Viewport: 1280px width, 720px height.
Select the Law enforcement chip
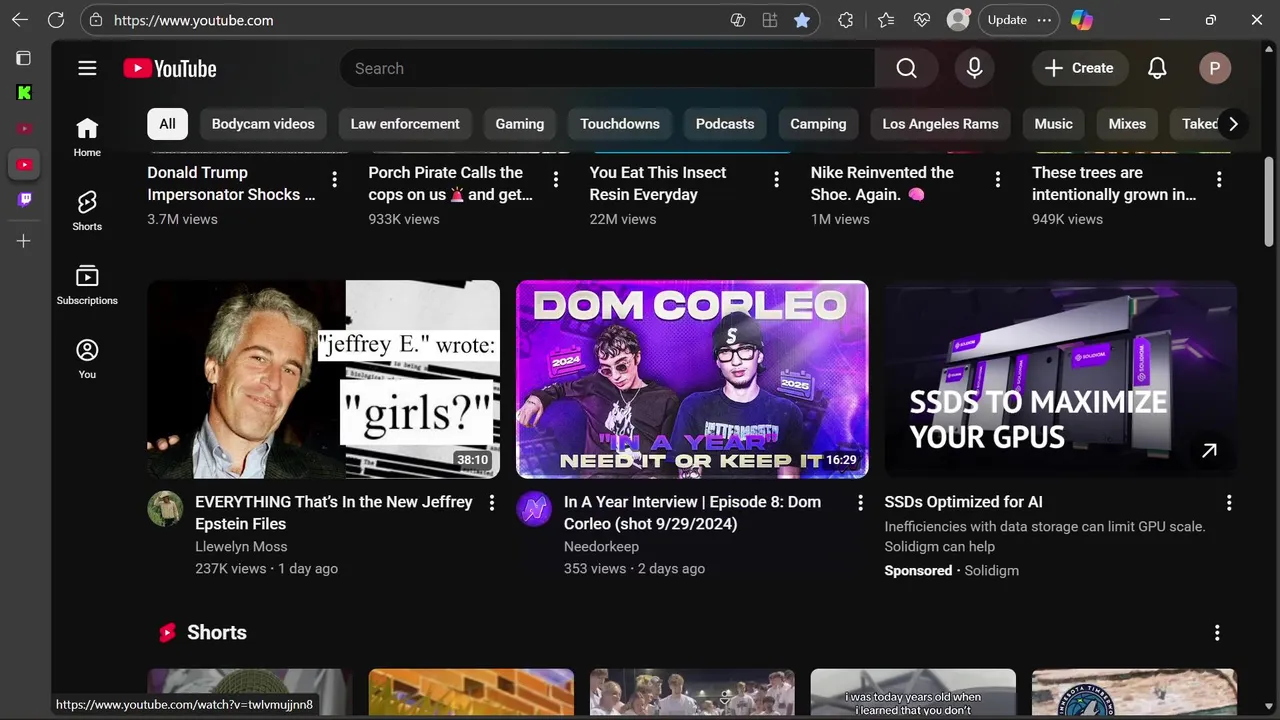405,124
